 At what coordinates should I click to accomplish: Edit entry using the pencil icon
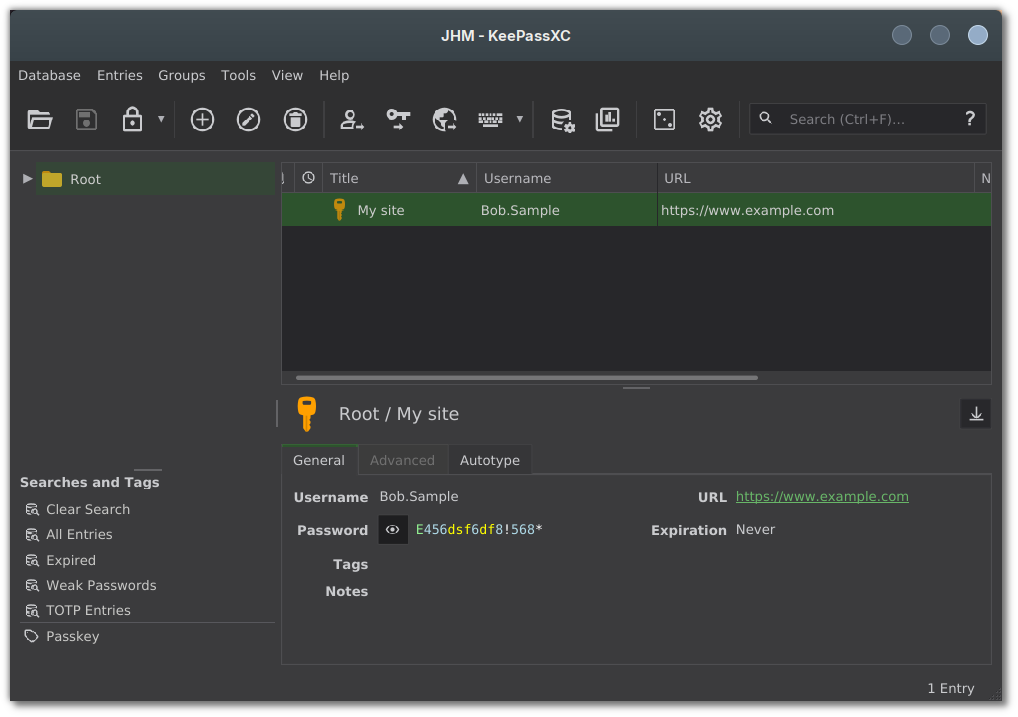(x=249, y=120)
